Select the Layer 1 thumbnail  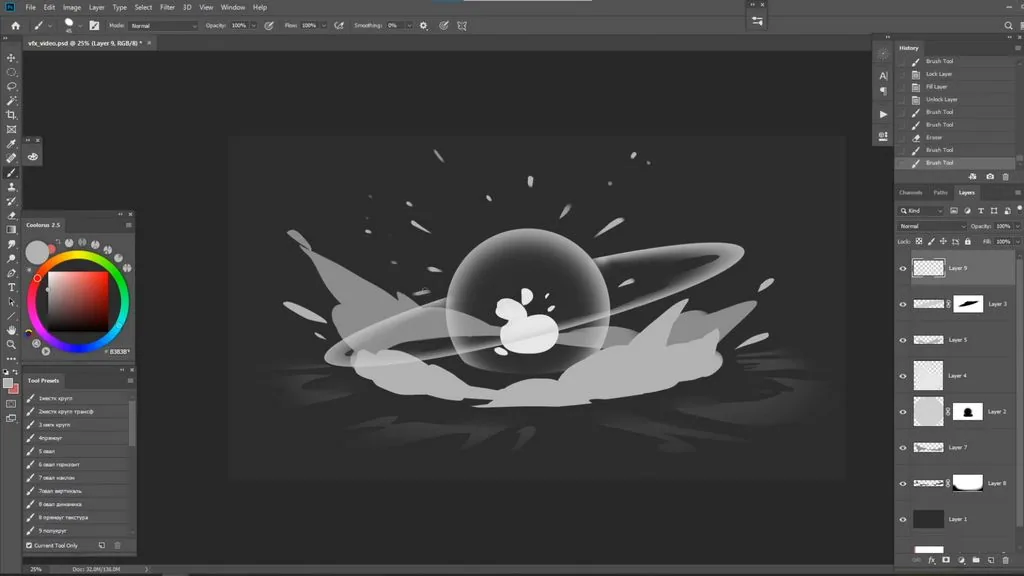point(928,519)
